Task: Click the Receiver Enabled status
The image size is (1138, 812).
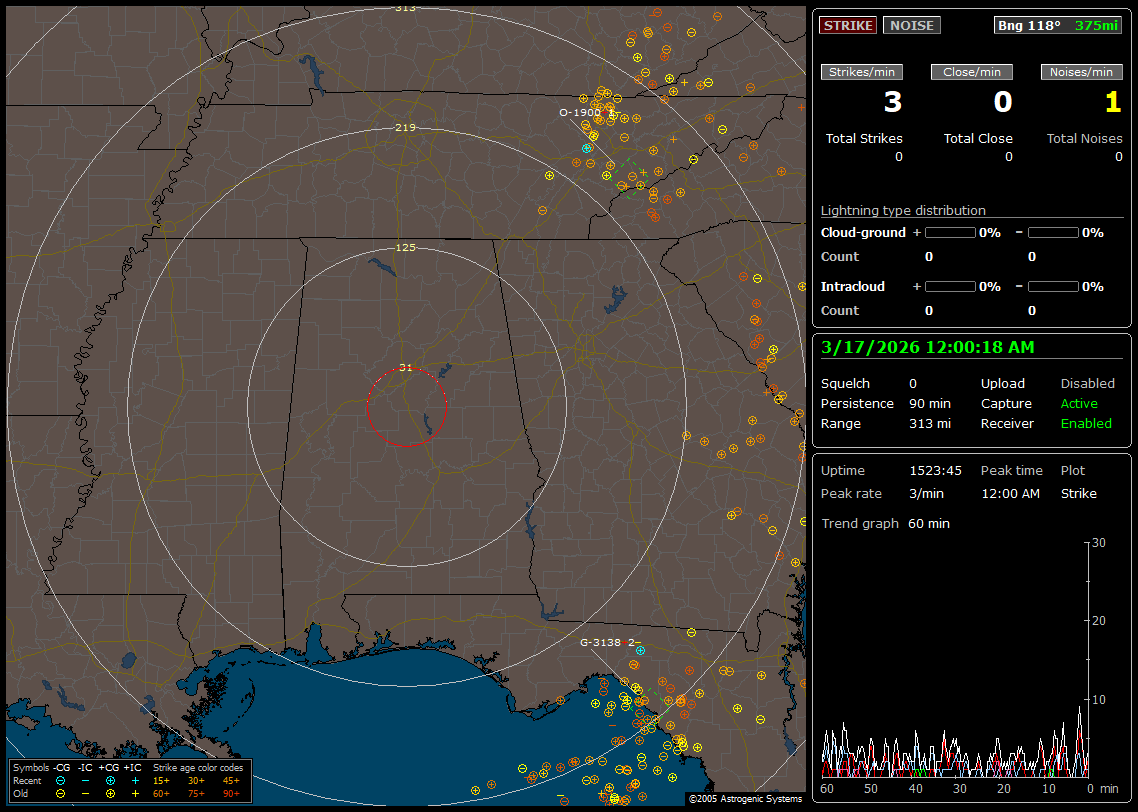Action: 1086,423
